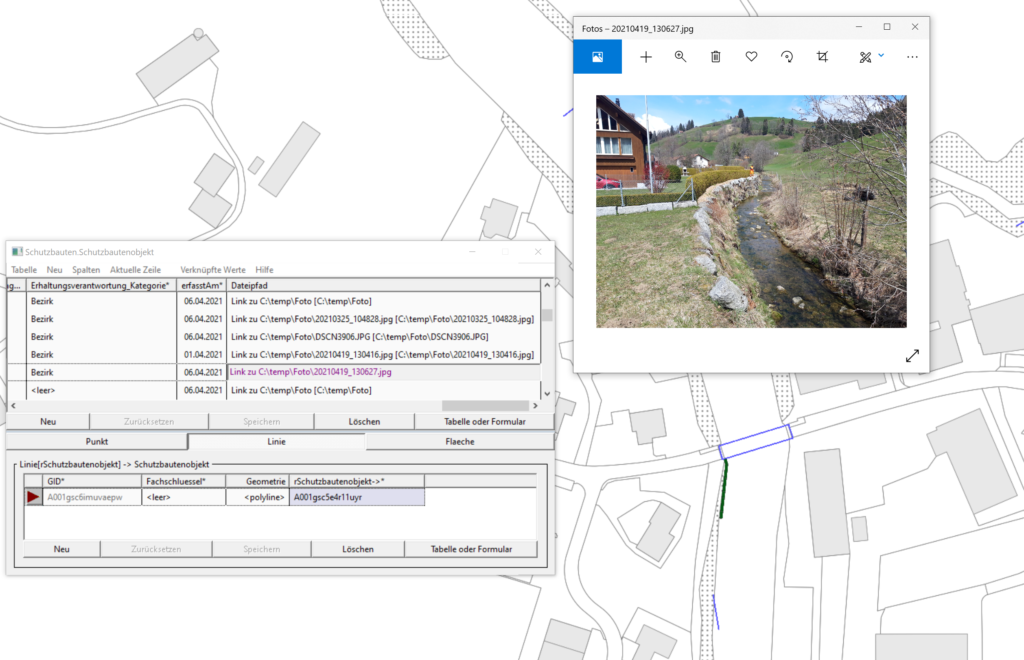Open the Verknüpfte Werte menu
The image size is (1024, 660).
click(x=213, y=270)
